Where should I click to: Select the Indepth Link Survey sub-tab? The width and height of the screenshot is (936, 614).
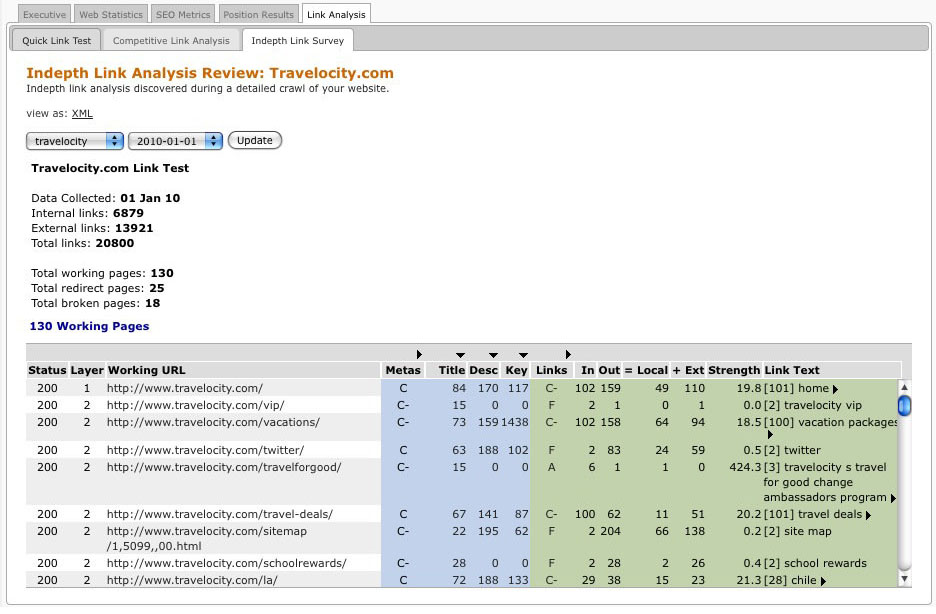point(297,41)
